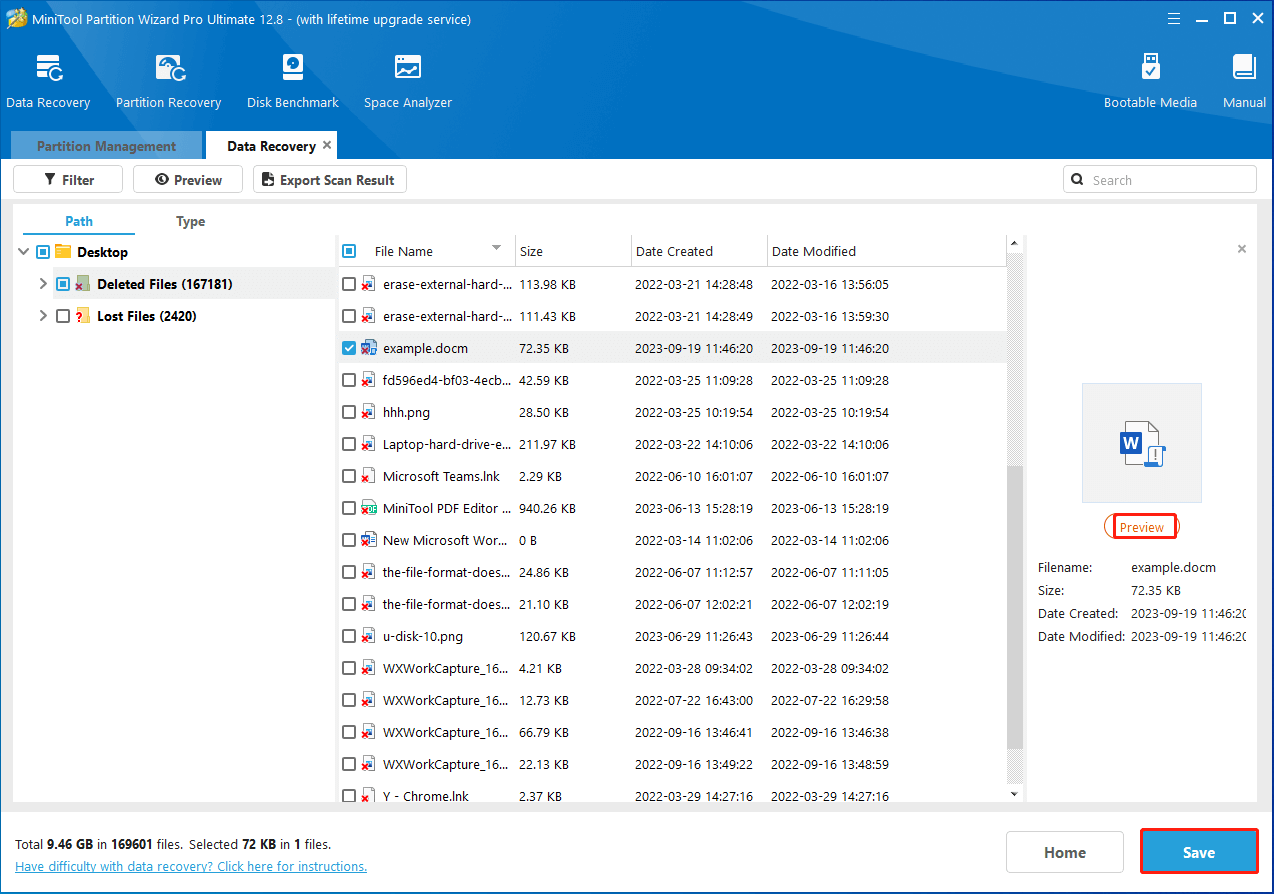Open the Data Recovery tool in the toolbar
Screen dimensions: 1274x894
(x=48, y=80)
